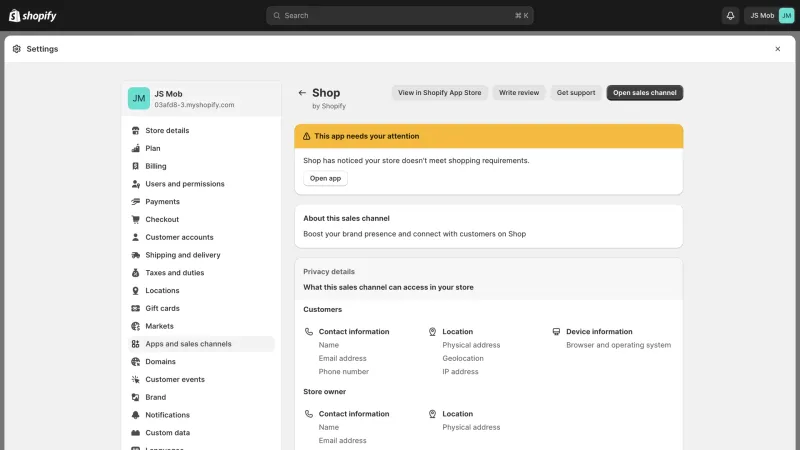Viewport: 800px width, 450px height.
Task: Navigate to Checkout settings
Action: [x=202, y=219]
